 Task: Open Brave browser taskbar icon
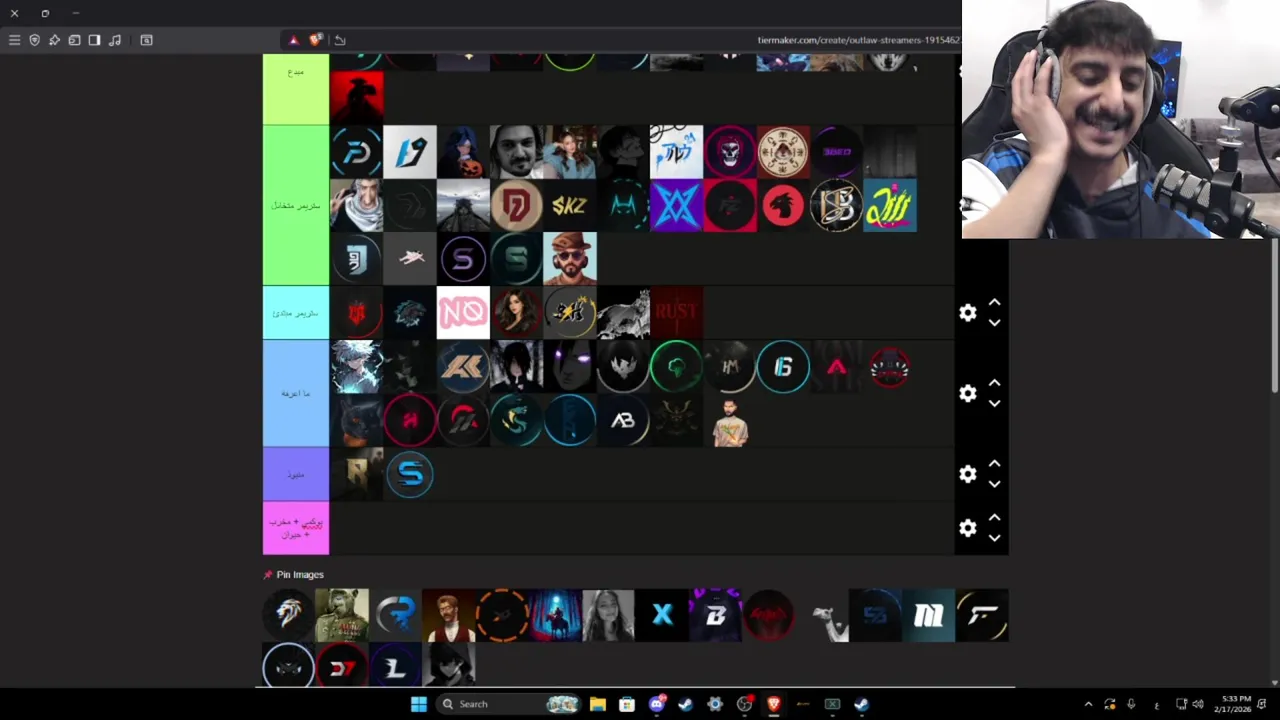point(773,704)
